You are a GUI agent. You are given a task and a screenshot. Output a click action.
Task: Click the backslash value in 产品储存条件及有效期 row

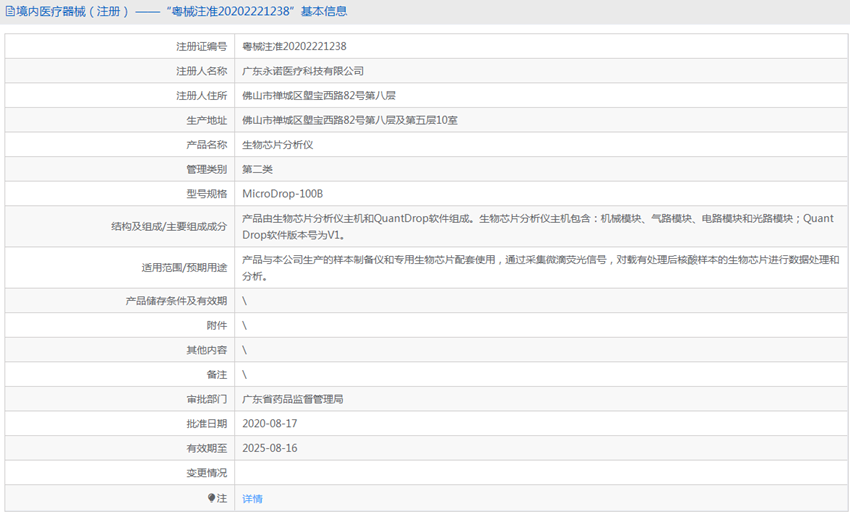click(244, 301)
